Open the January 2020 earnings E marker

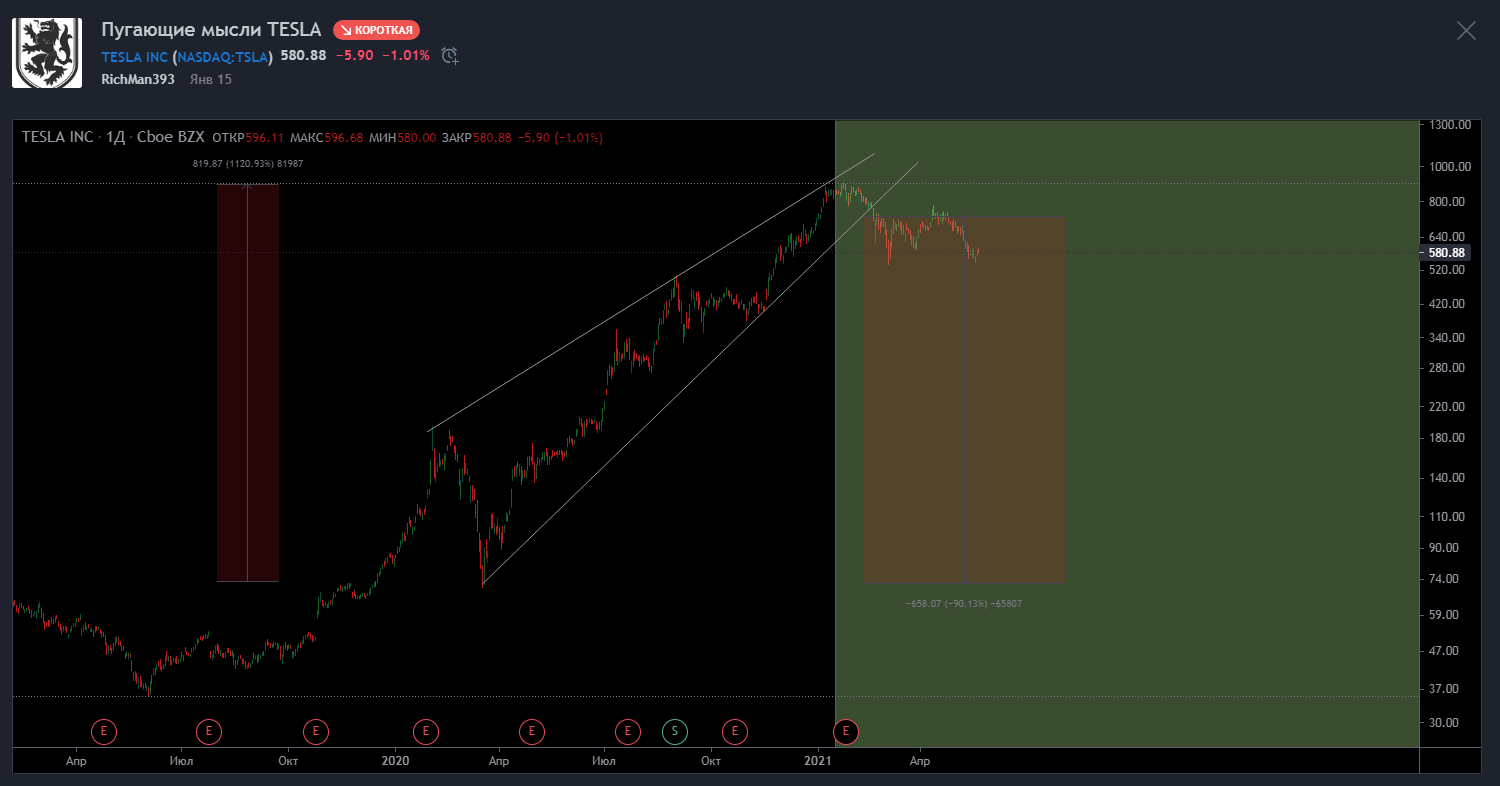click(x=426, y=732)
